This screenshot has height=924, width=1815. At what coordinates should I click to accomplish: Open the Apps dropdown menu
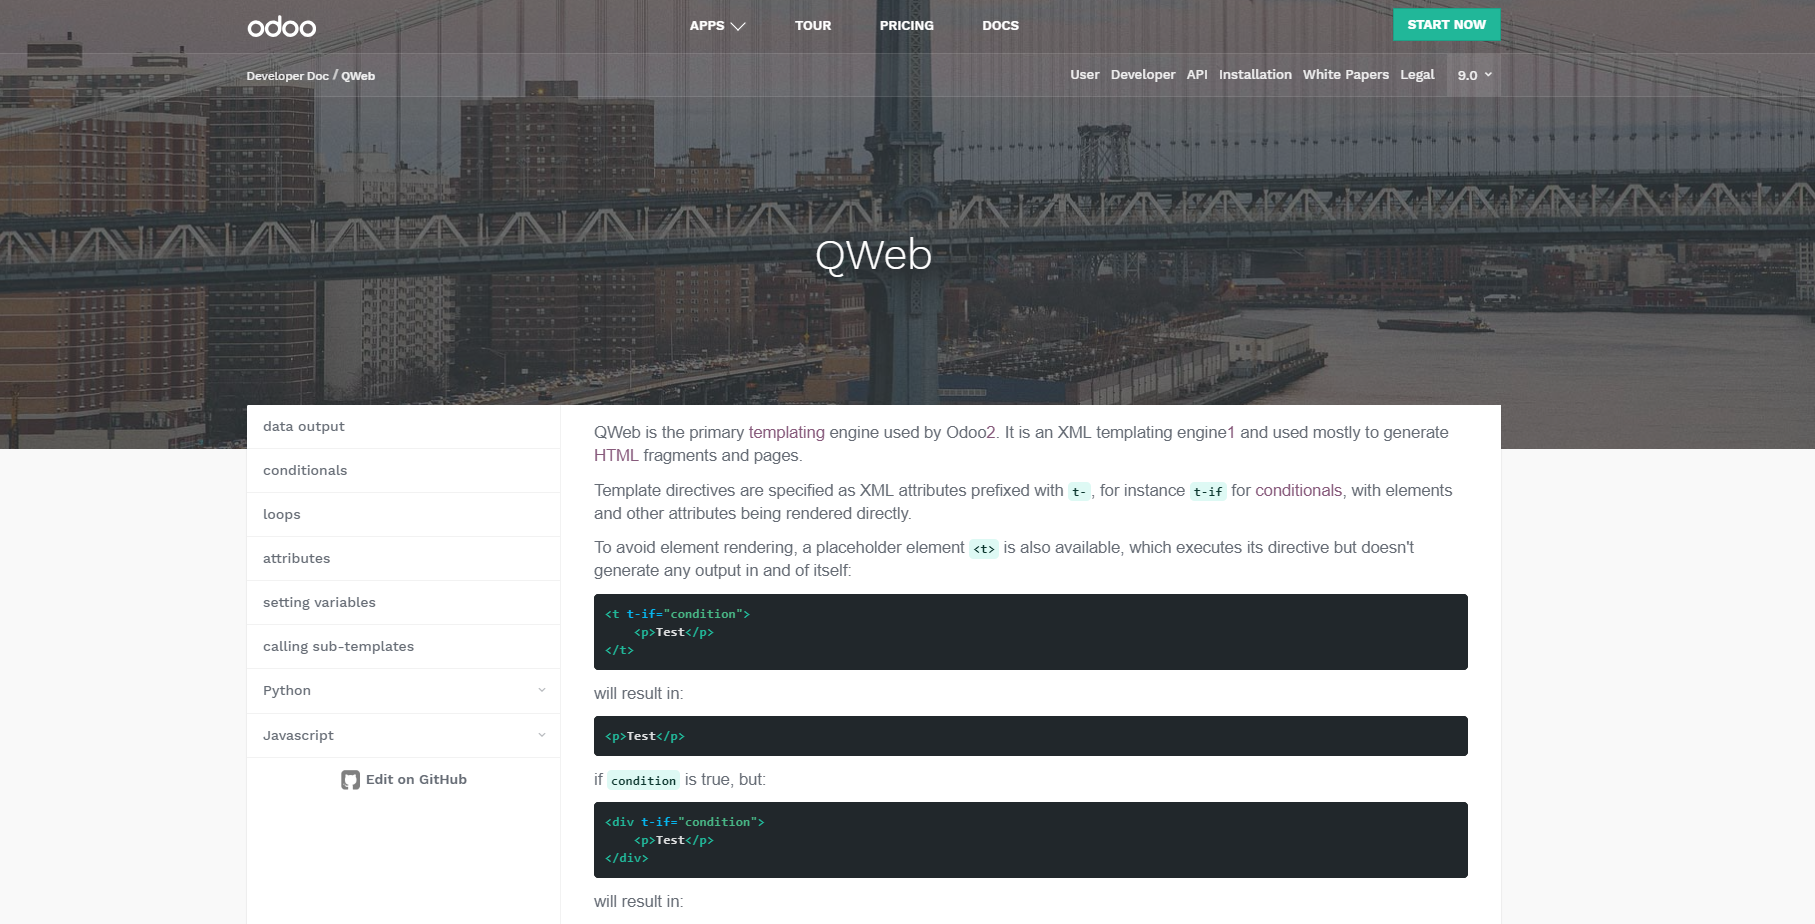717,26
